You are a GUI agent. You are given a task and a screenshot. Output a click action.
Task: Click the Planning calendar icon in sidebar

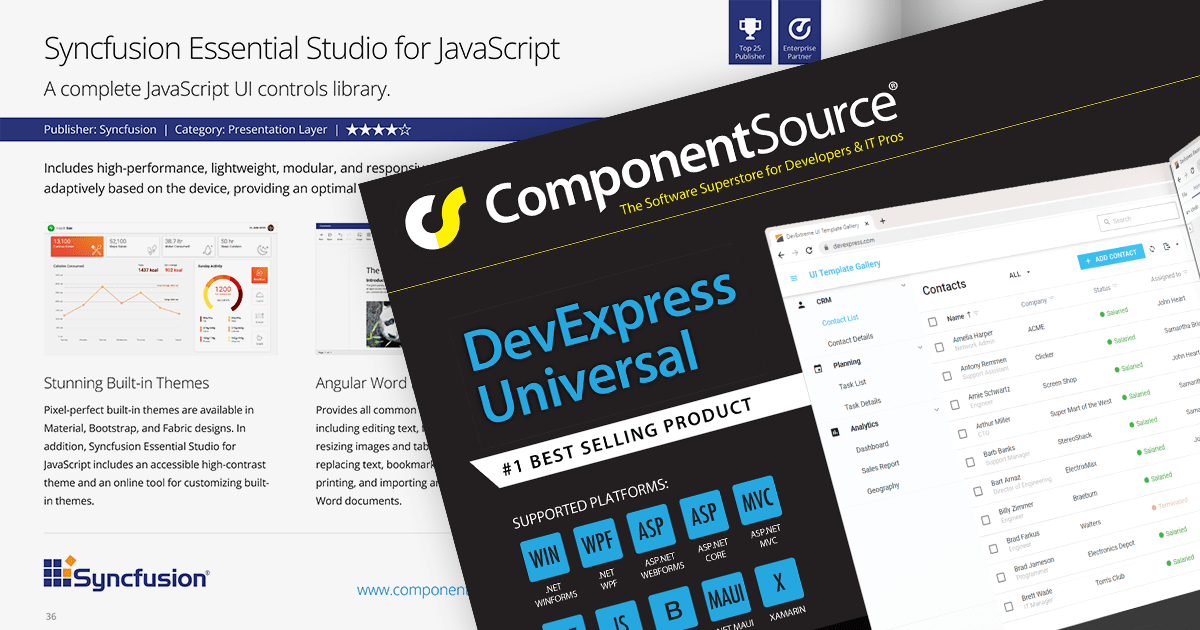[818, 368]
